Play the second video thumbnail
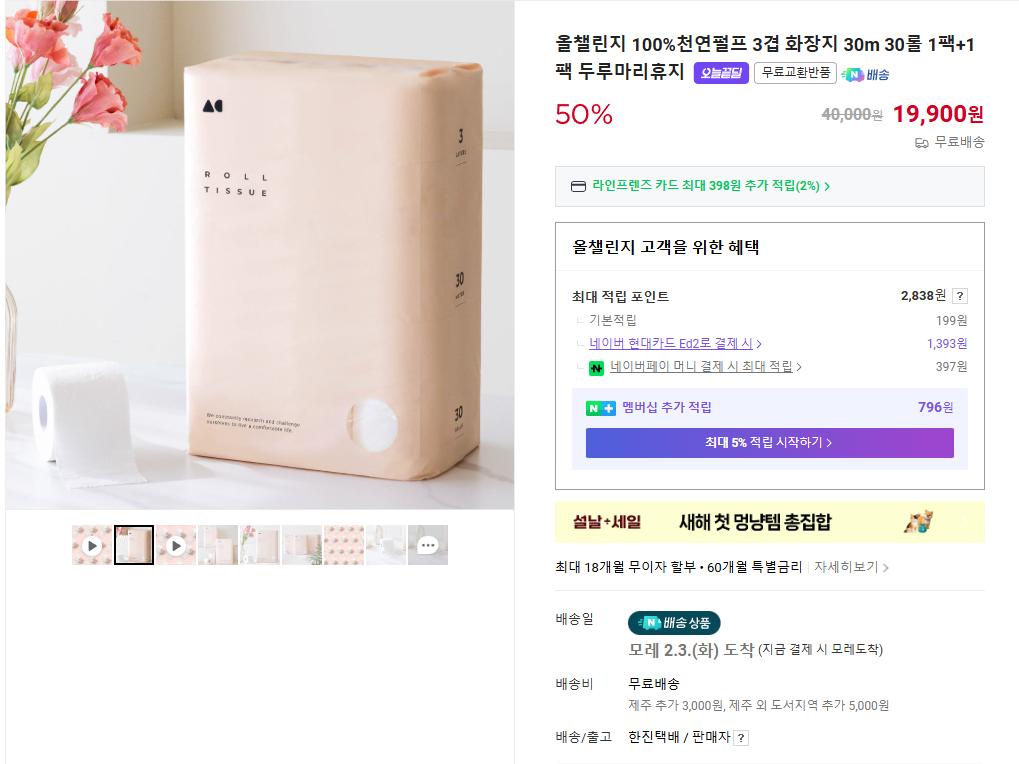 (x=176, y=546)
